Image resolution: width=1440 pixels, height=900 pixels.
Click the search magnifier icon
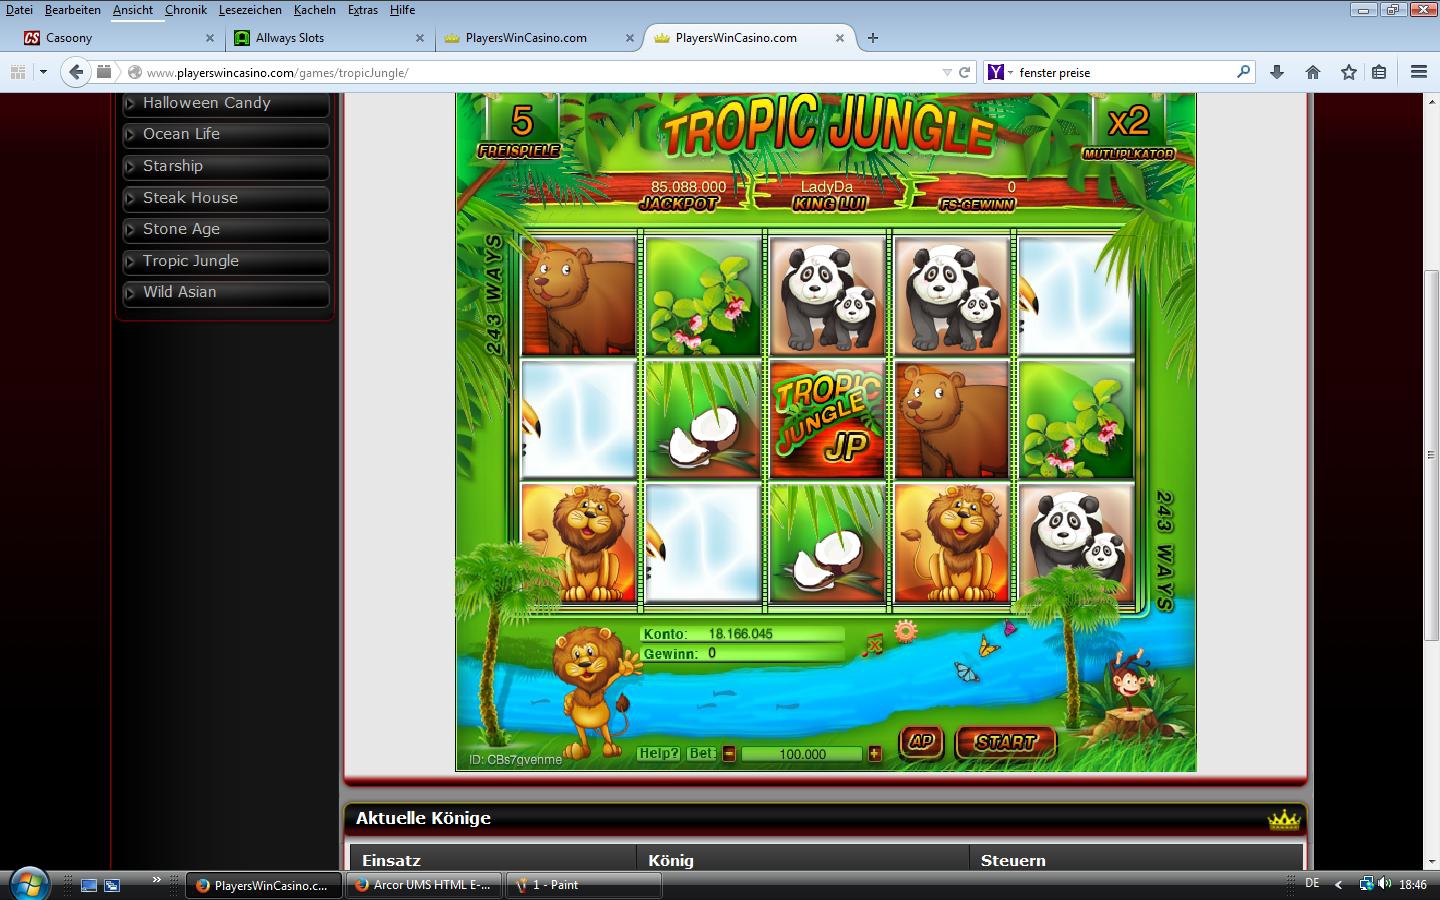(1243, 72)
